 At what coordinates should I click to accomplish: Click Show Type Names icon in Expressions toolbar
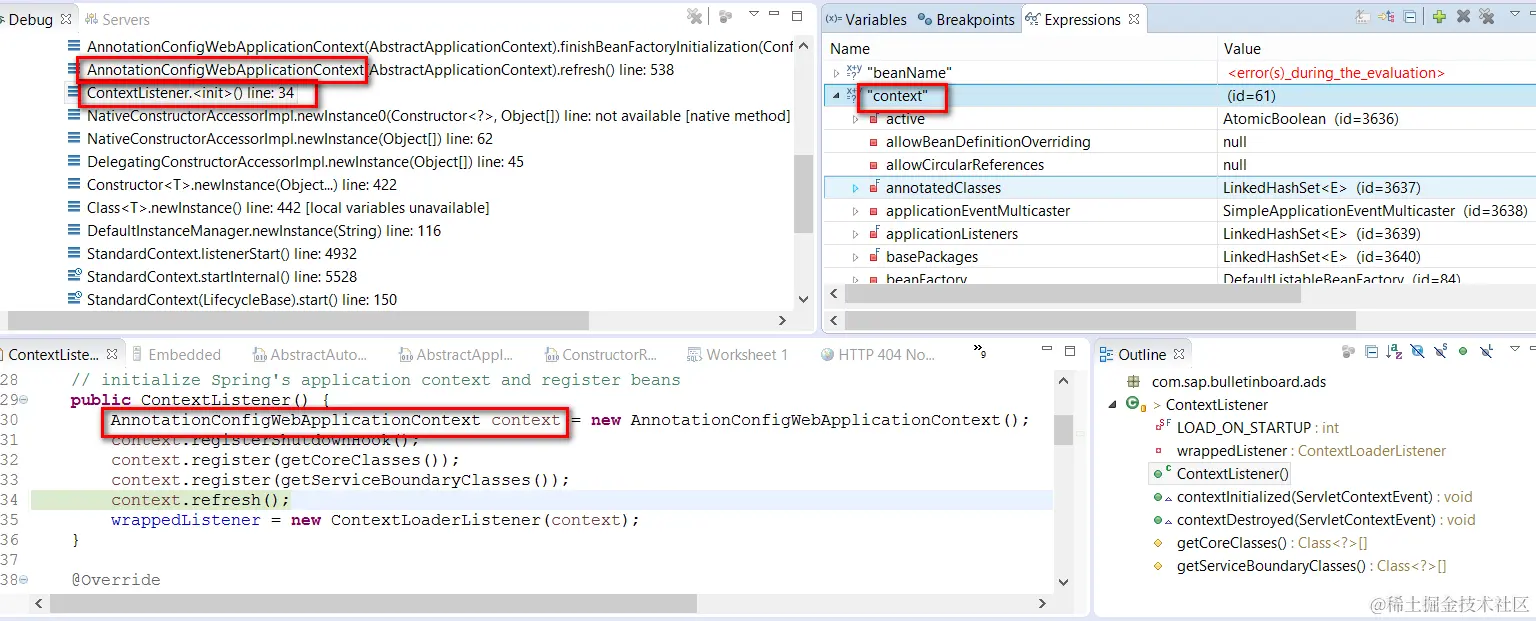click(x=1362, y=17)
